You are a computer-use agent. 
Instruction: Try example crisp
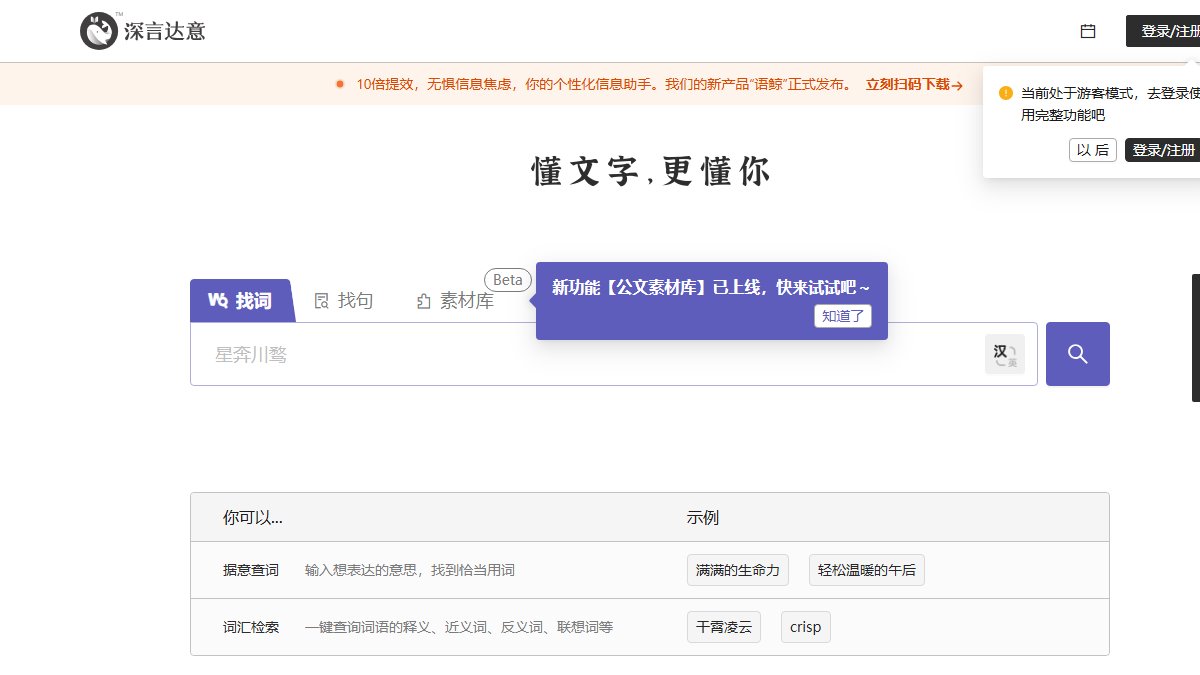pos(805,627)
